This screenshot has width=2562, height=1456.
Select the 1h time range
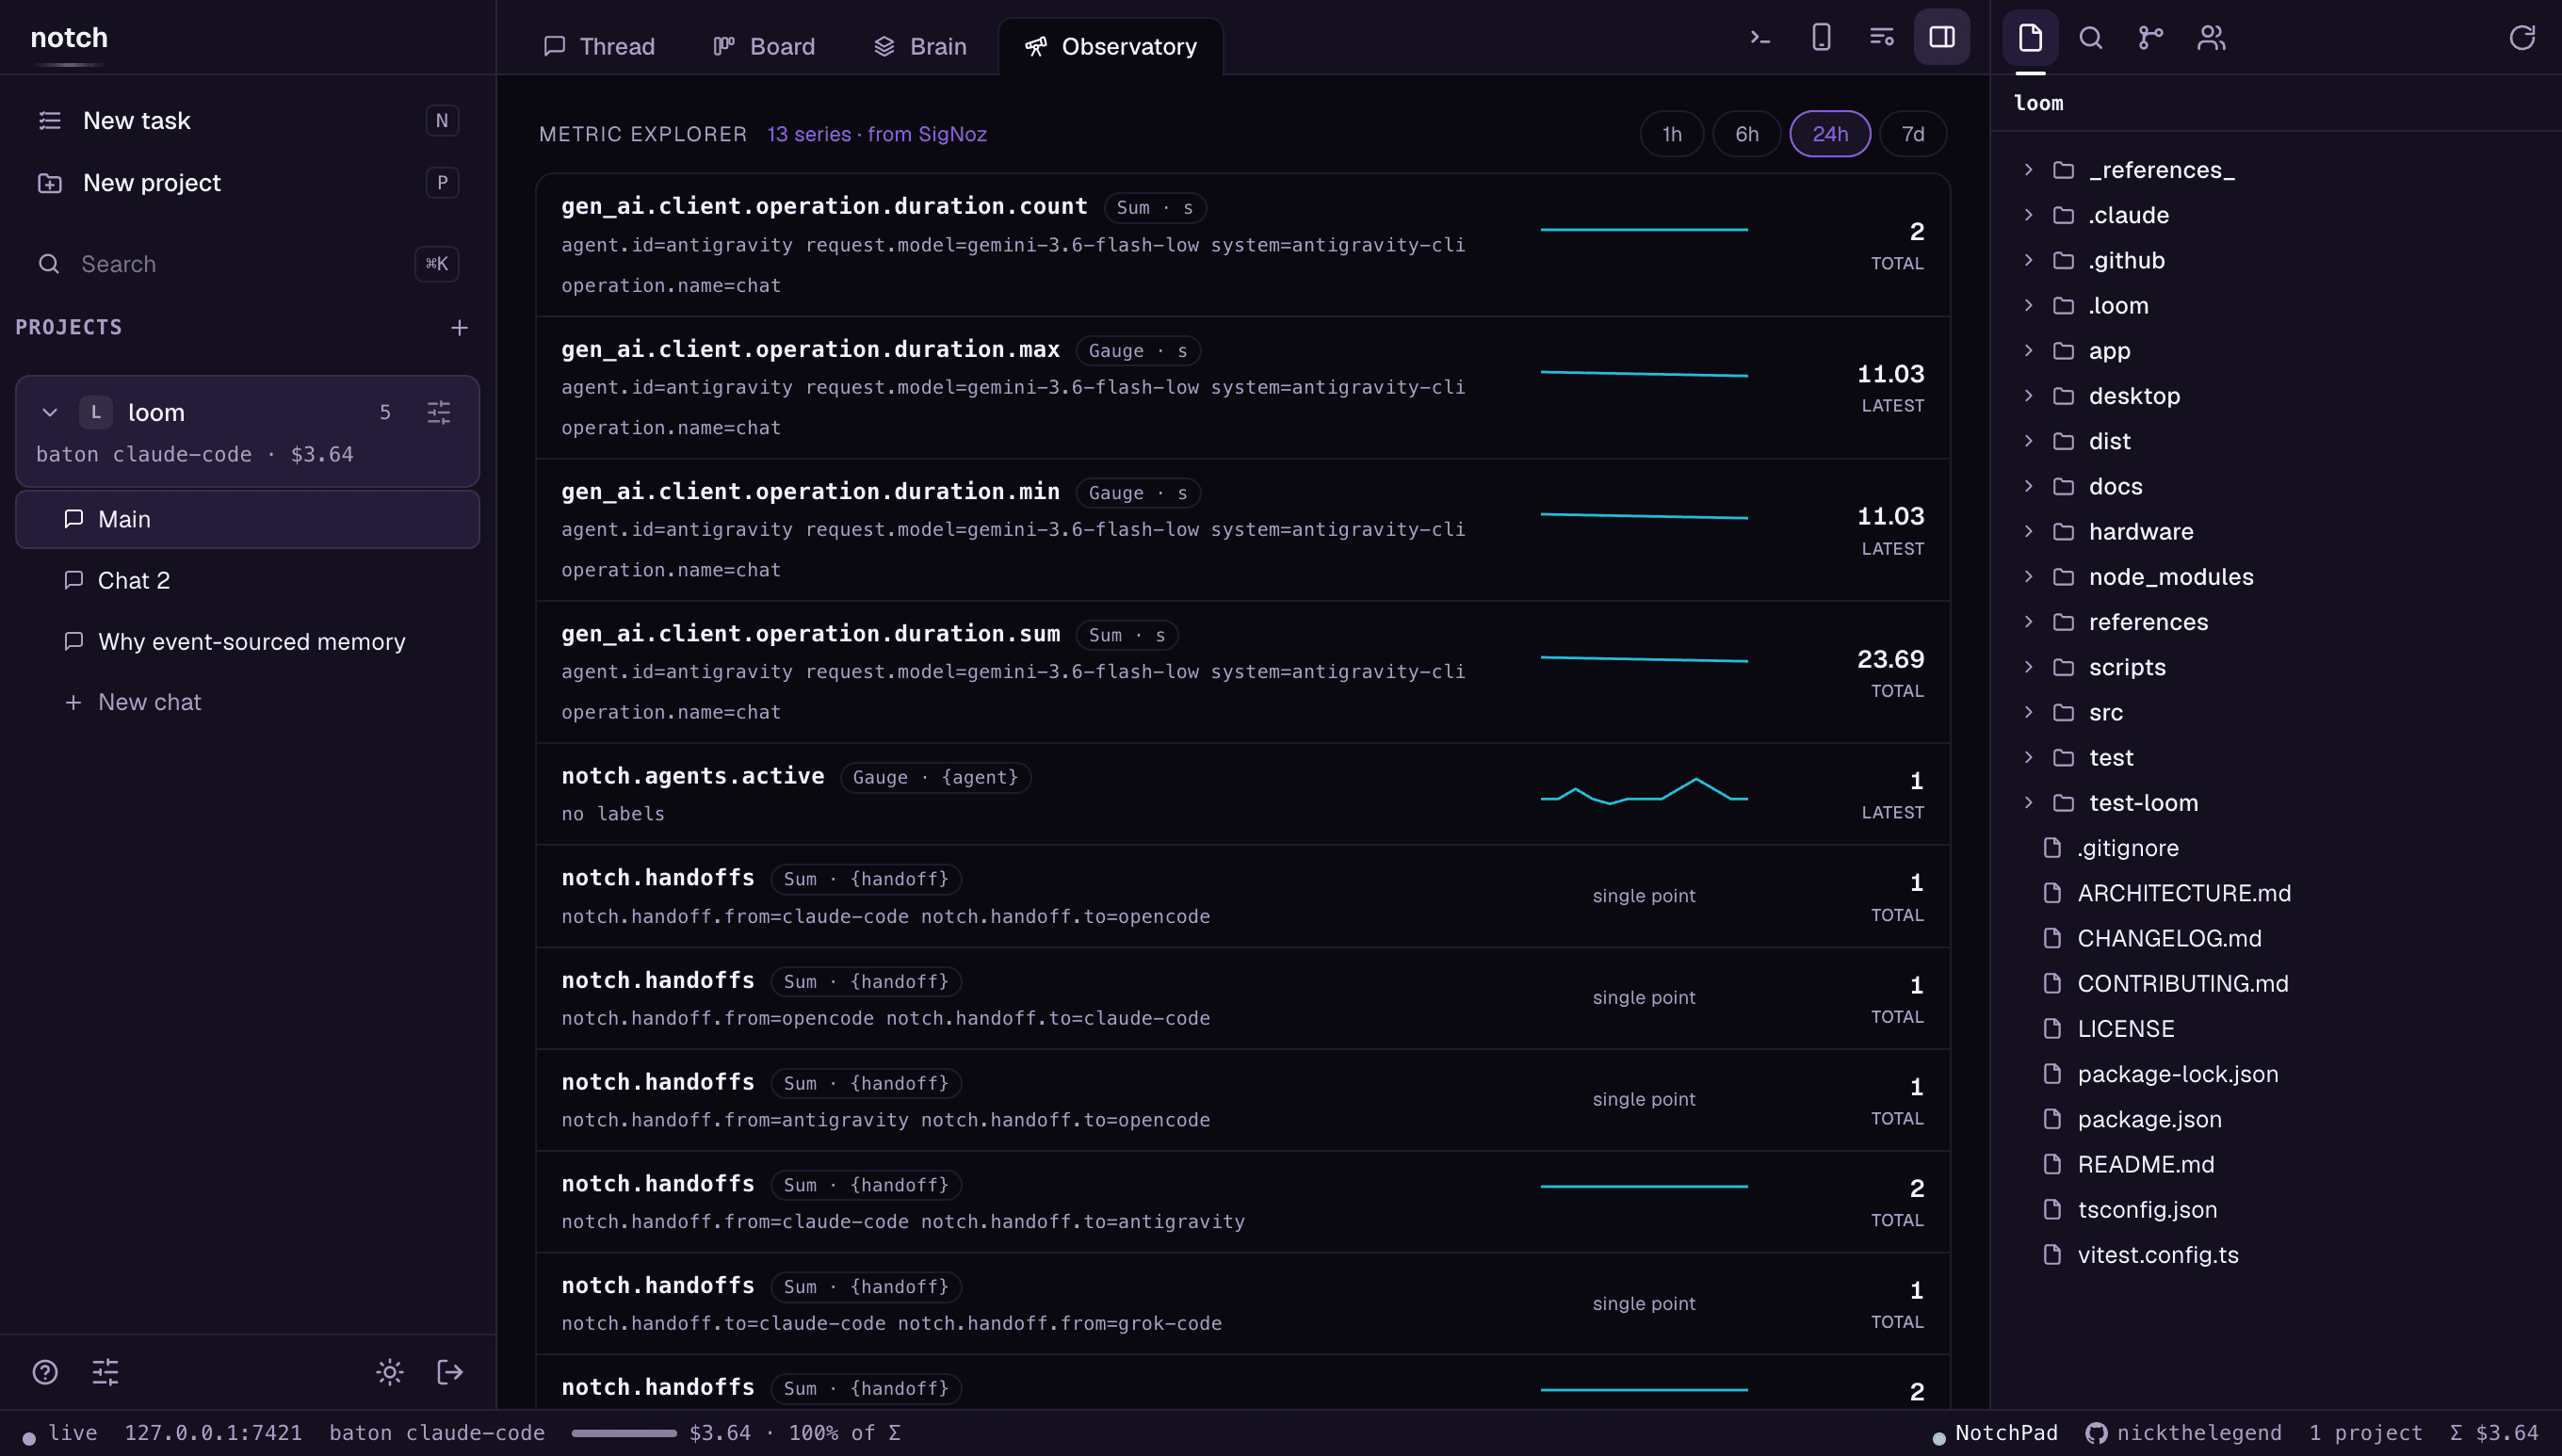pos(1672,134)
